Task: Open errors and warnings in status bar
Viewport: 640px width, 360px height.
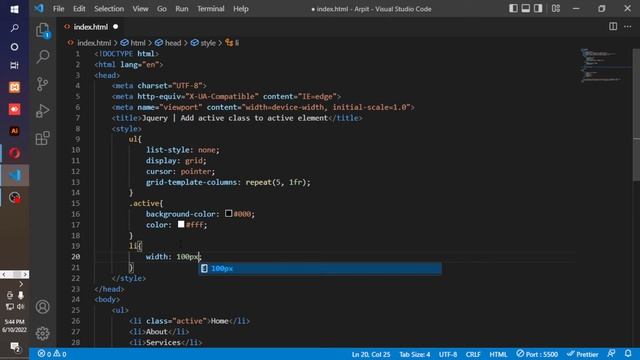Action: (x=52, y=354)
